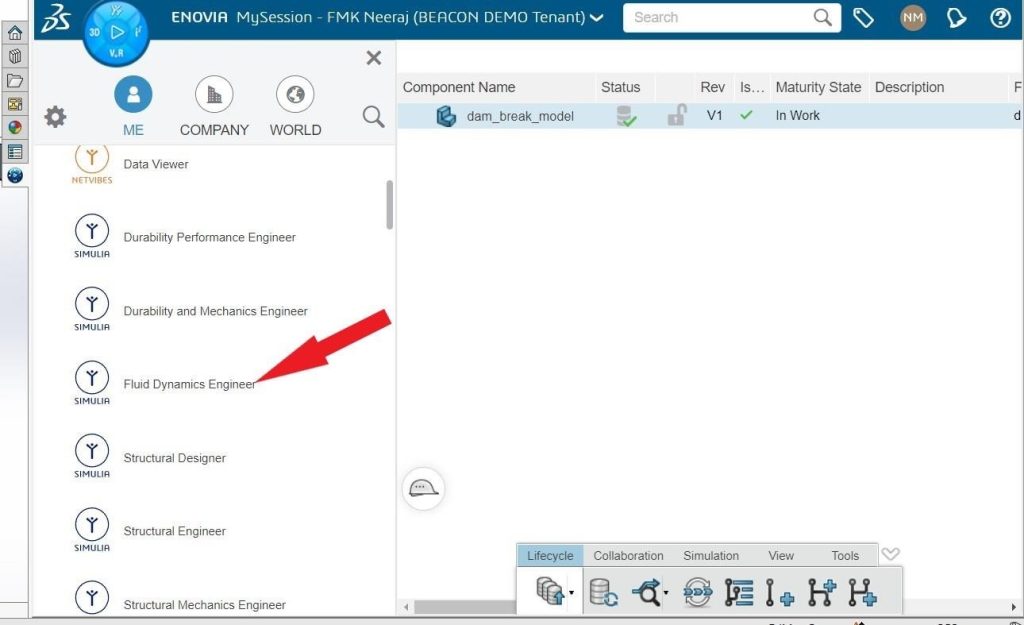Open Fluid Dynamics Engineer role

[x=189, y=384]
